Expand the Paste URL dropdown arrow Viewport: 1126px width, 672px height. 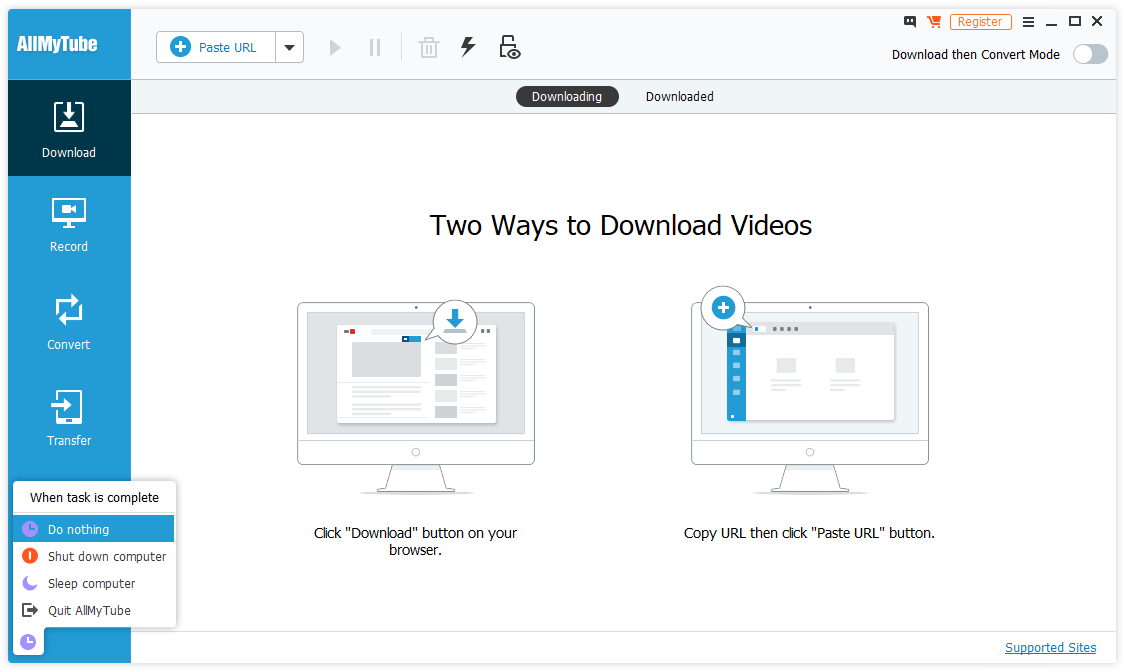(x=289, y=47)
